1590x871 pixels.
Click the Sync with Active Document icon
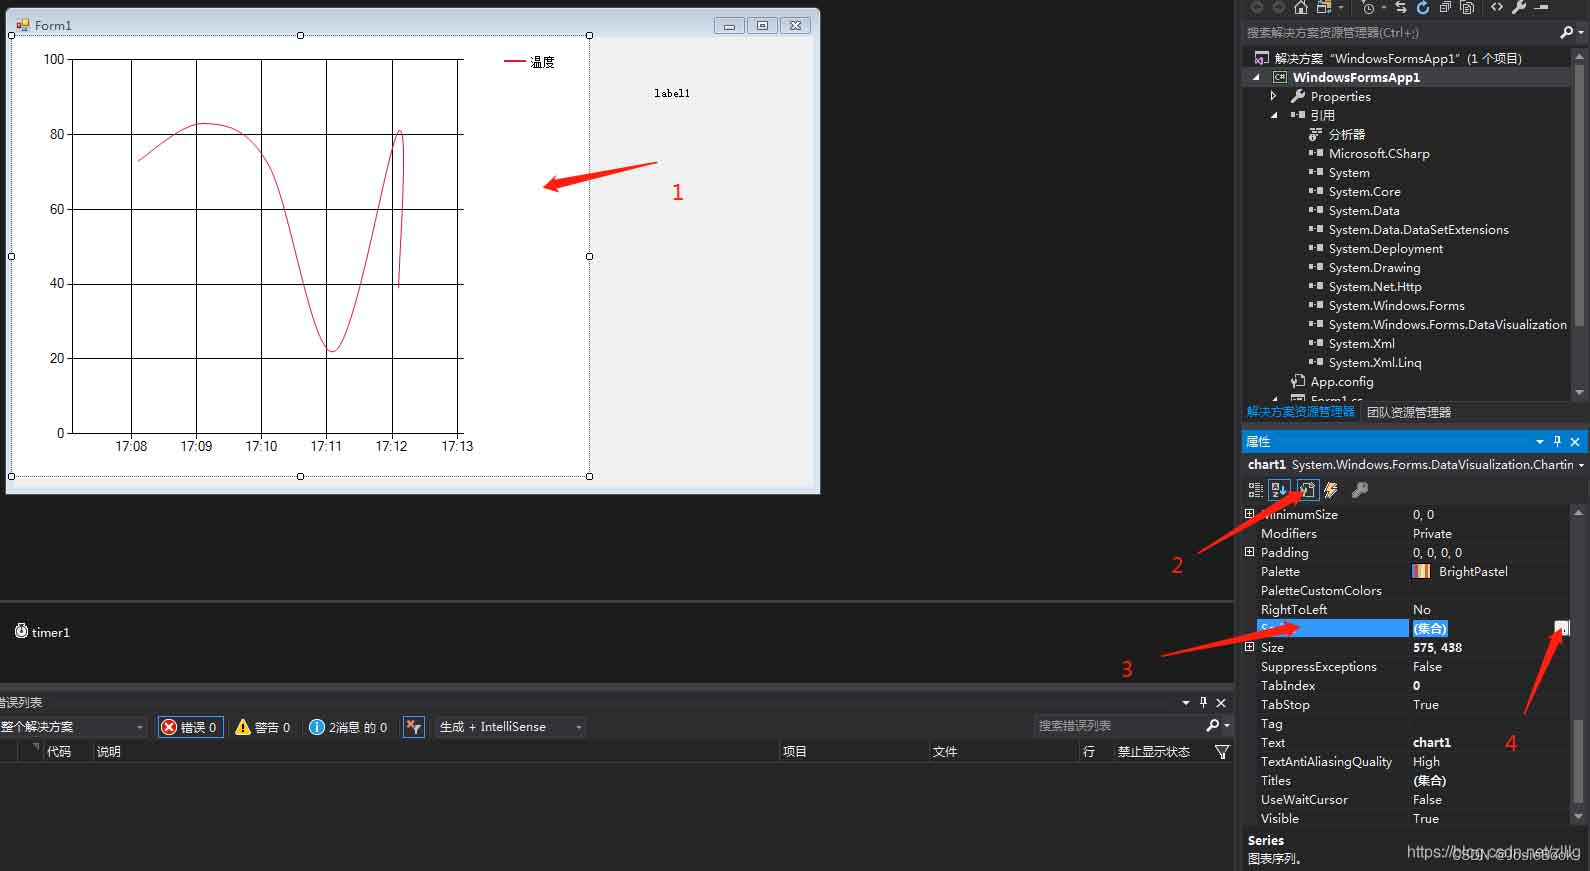1400,7
